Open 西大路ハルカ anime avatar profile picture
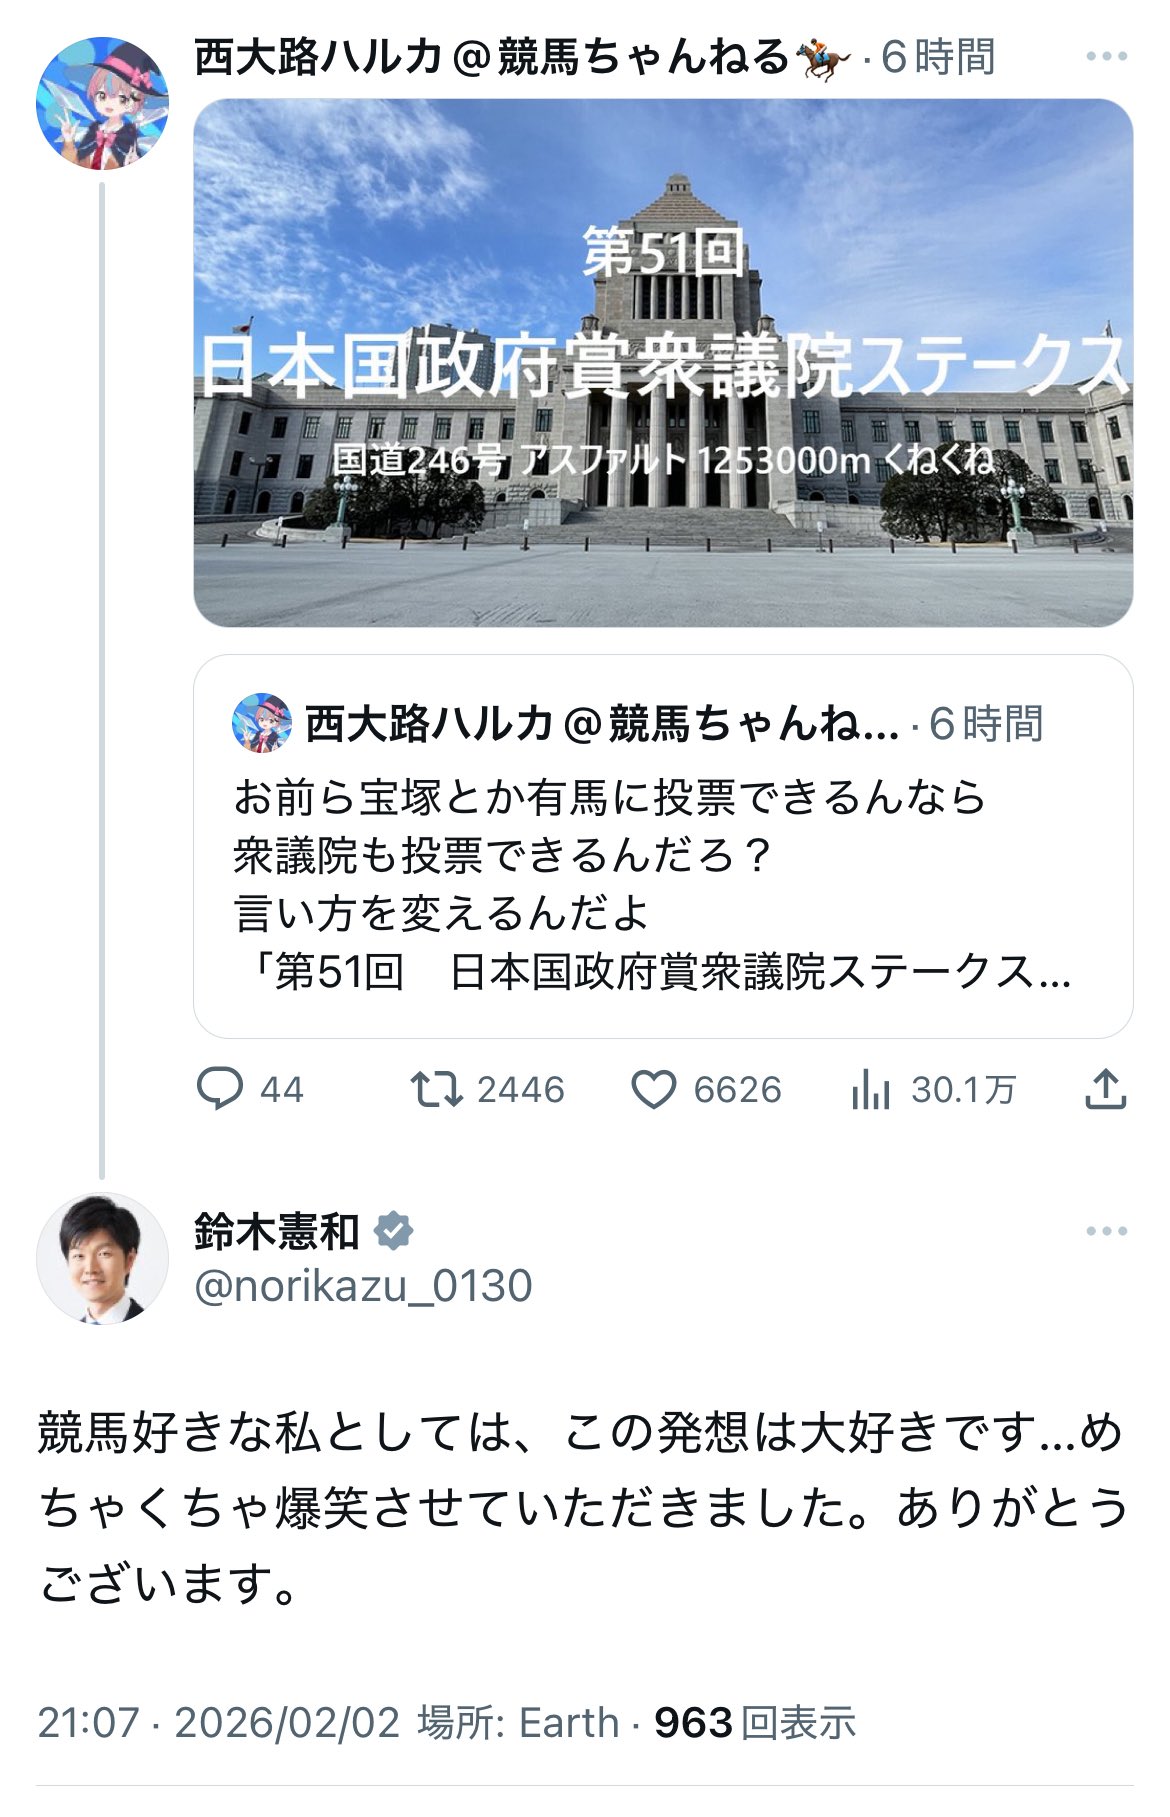The height and width of the screenshot is (1817, 1170). click(102, 103)
